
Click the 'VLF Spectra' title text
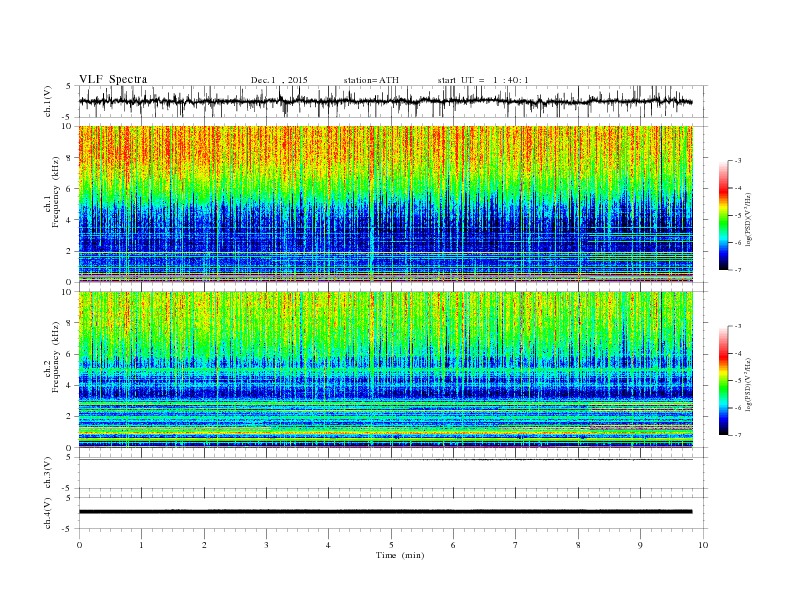(113, 79)
